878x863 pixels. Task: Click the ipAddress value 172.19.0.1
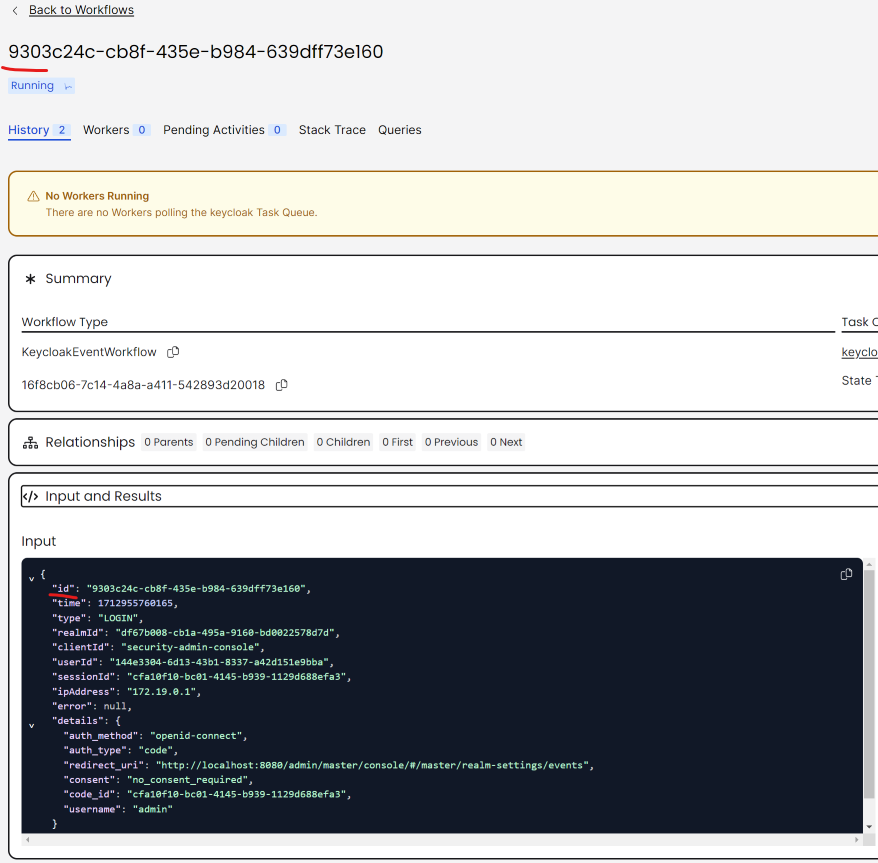161,692
